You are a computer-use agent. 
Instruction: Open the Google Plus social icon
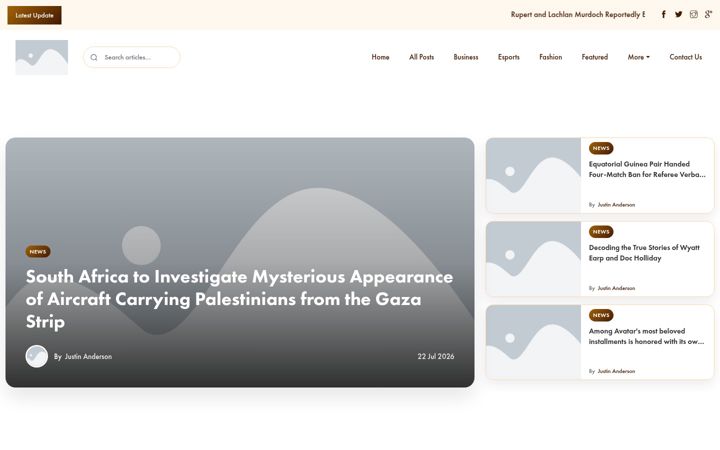pyautogui.click(x=709, y=14)
